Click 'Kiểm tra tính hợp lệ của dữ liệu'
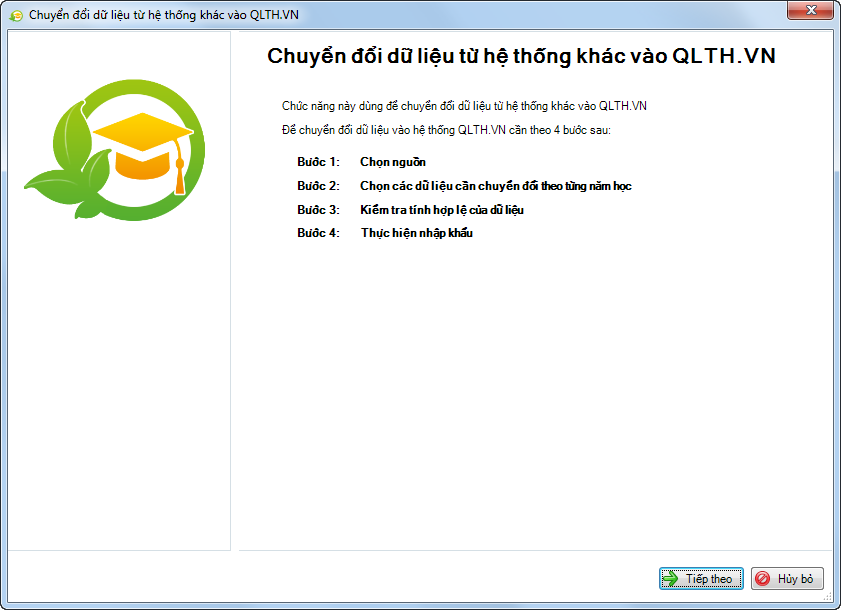Image resolution: width=841 pixels, height=610 pixels. coord(441,210)
